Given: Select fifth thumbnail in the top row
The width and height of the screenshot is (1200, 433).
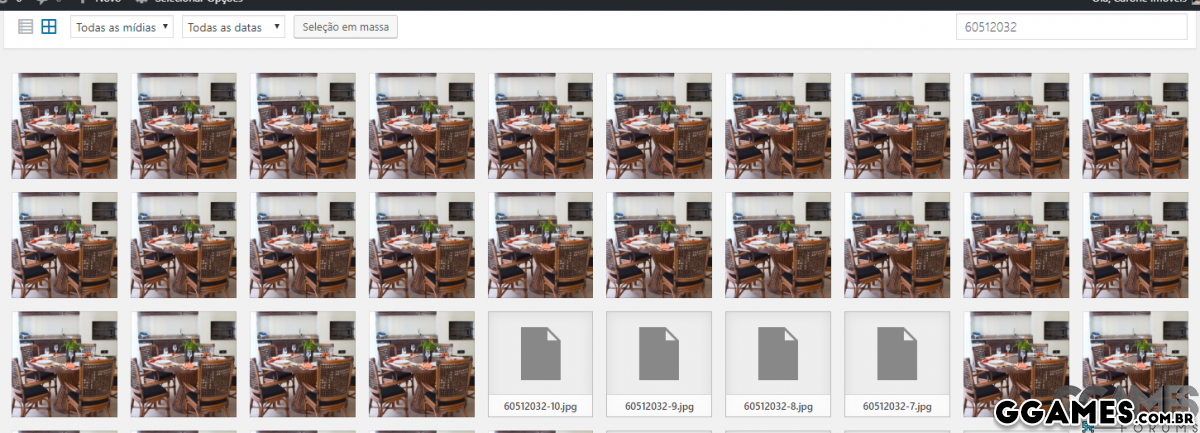Looking at the screenshot, I should click(x=540, y=126).
